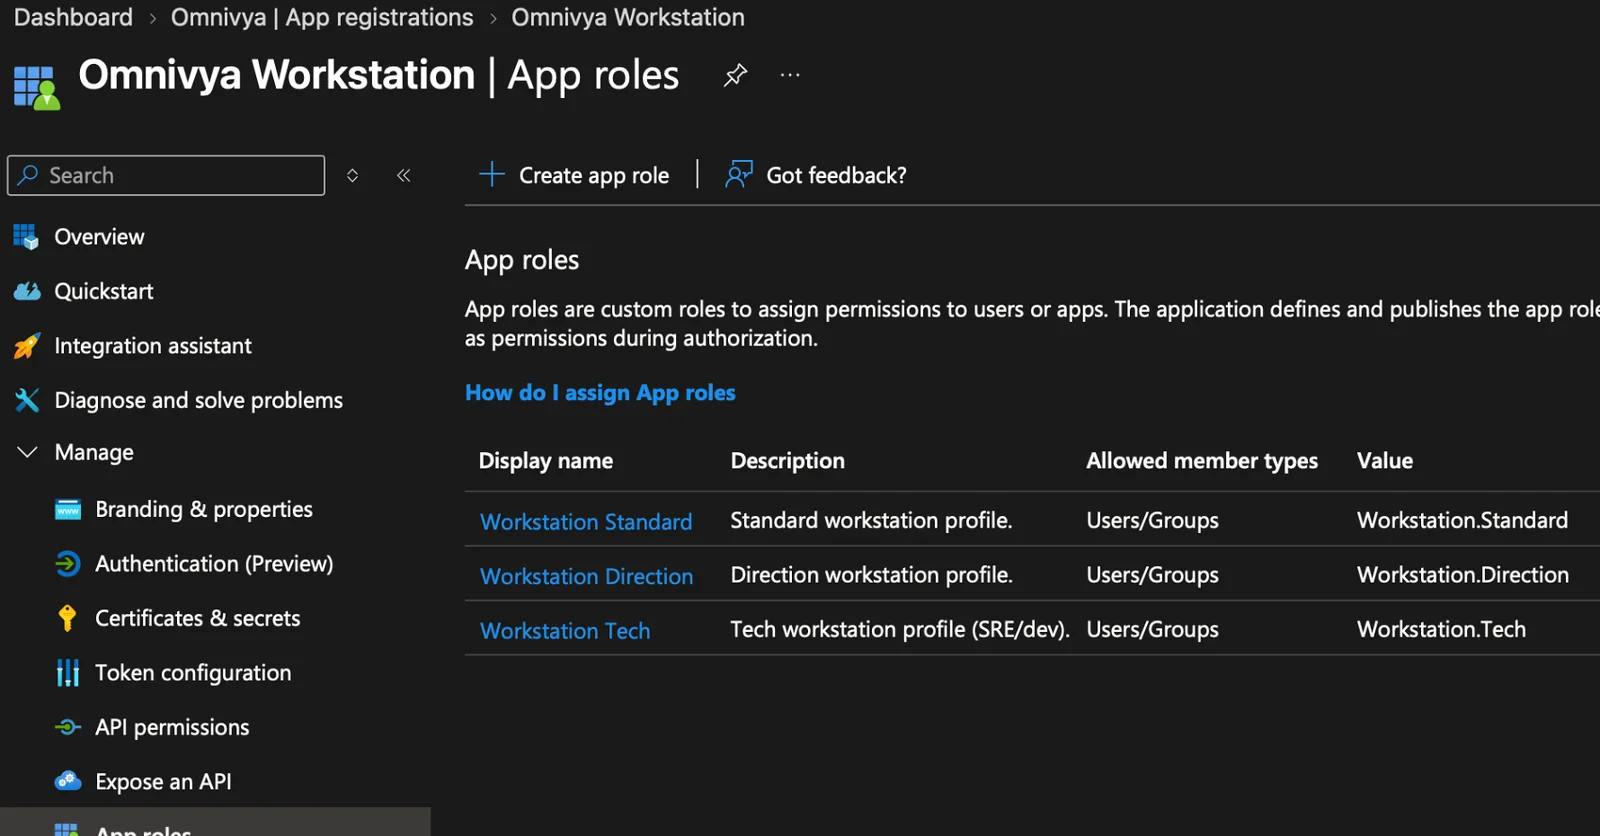
Task: Click Users/Groups in Workstation Standard row
Action: (x=1152, y=520)
